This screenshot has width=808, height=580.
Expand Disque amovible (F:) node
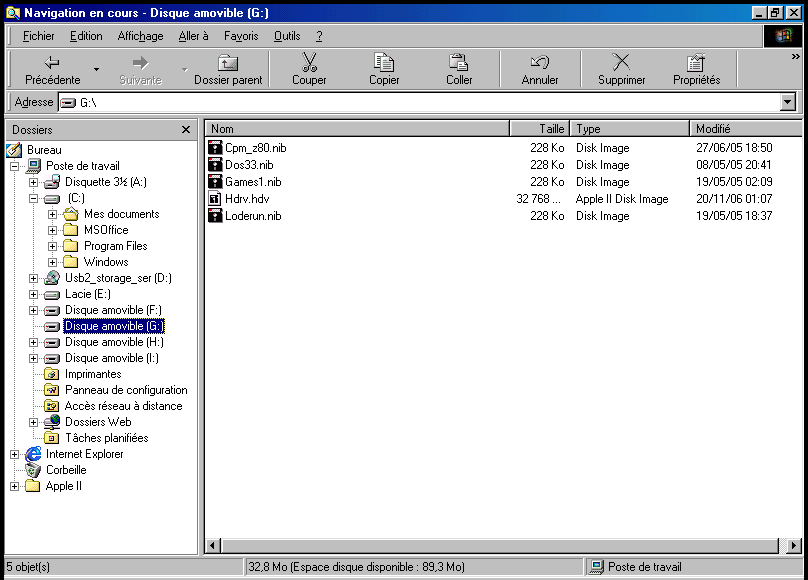click(33, 311)
